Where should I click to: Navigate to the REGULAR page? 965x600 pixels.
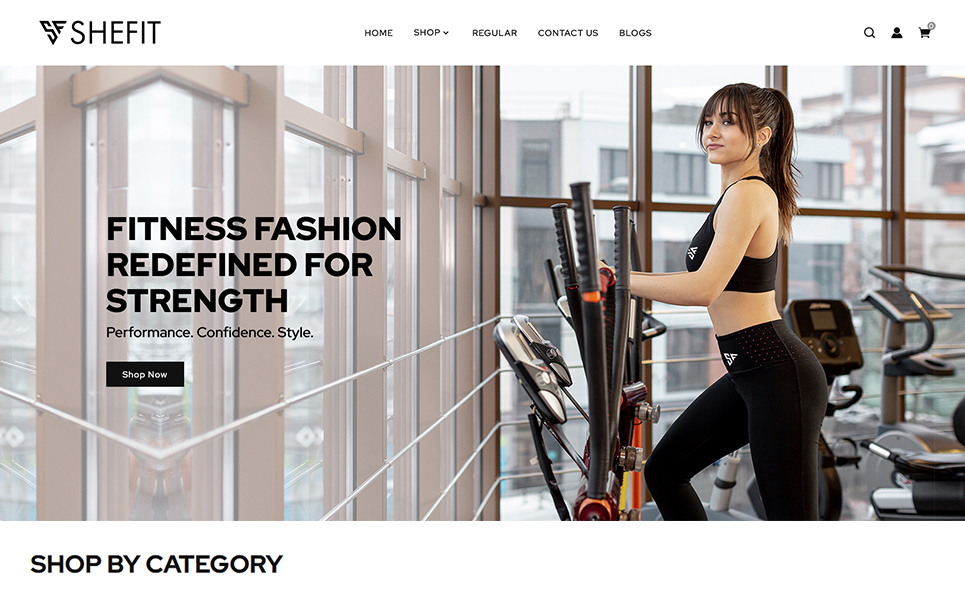494,33
